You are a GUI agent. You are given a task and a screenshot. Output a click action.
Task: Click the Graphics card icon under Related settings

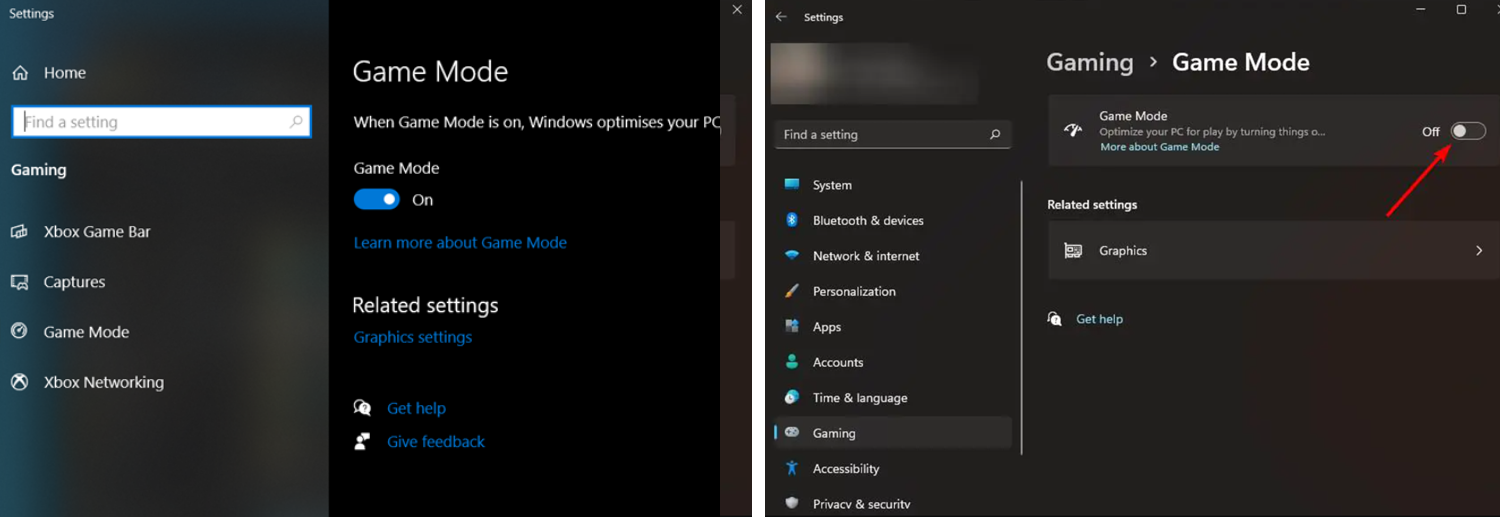tap(1073, 251)
